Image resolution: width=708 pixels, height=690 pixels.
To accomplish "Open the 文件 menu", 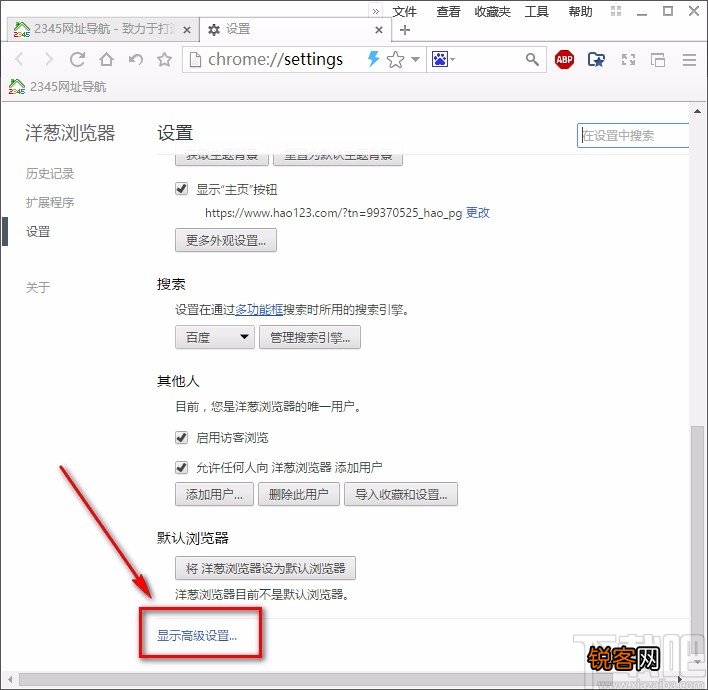I will pyautogui.click(x=404, y=11).
